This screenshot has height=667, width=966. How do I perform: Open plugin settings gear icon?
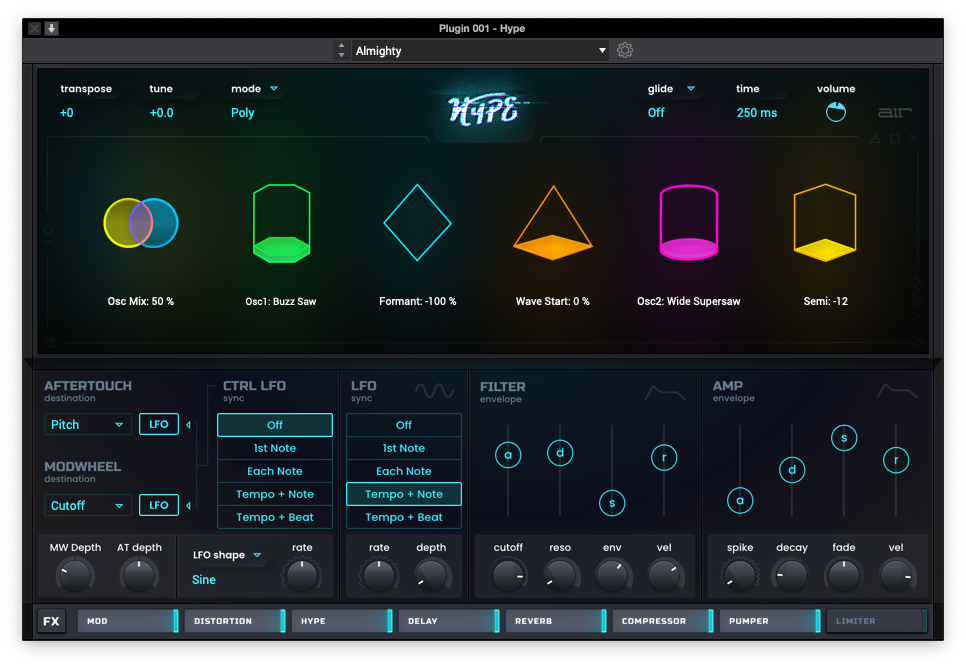click(x=625, y=51)
